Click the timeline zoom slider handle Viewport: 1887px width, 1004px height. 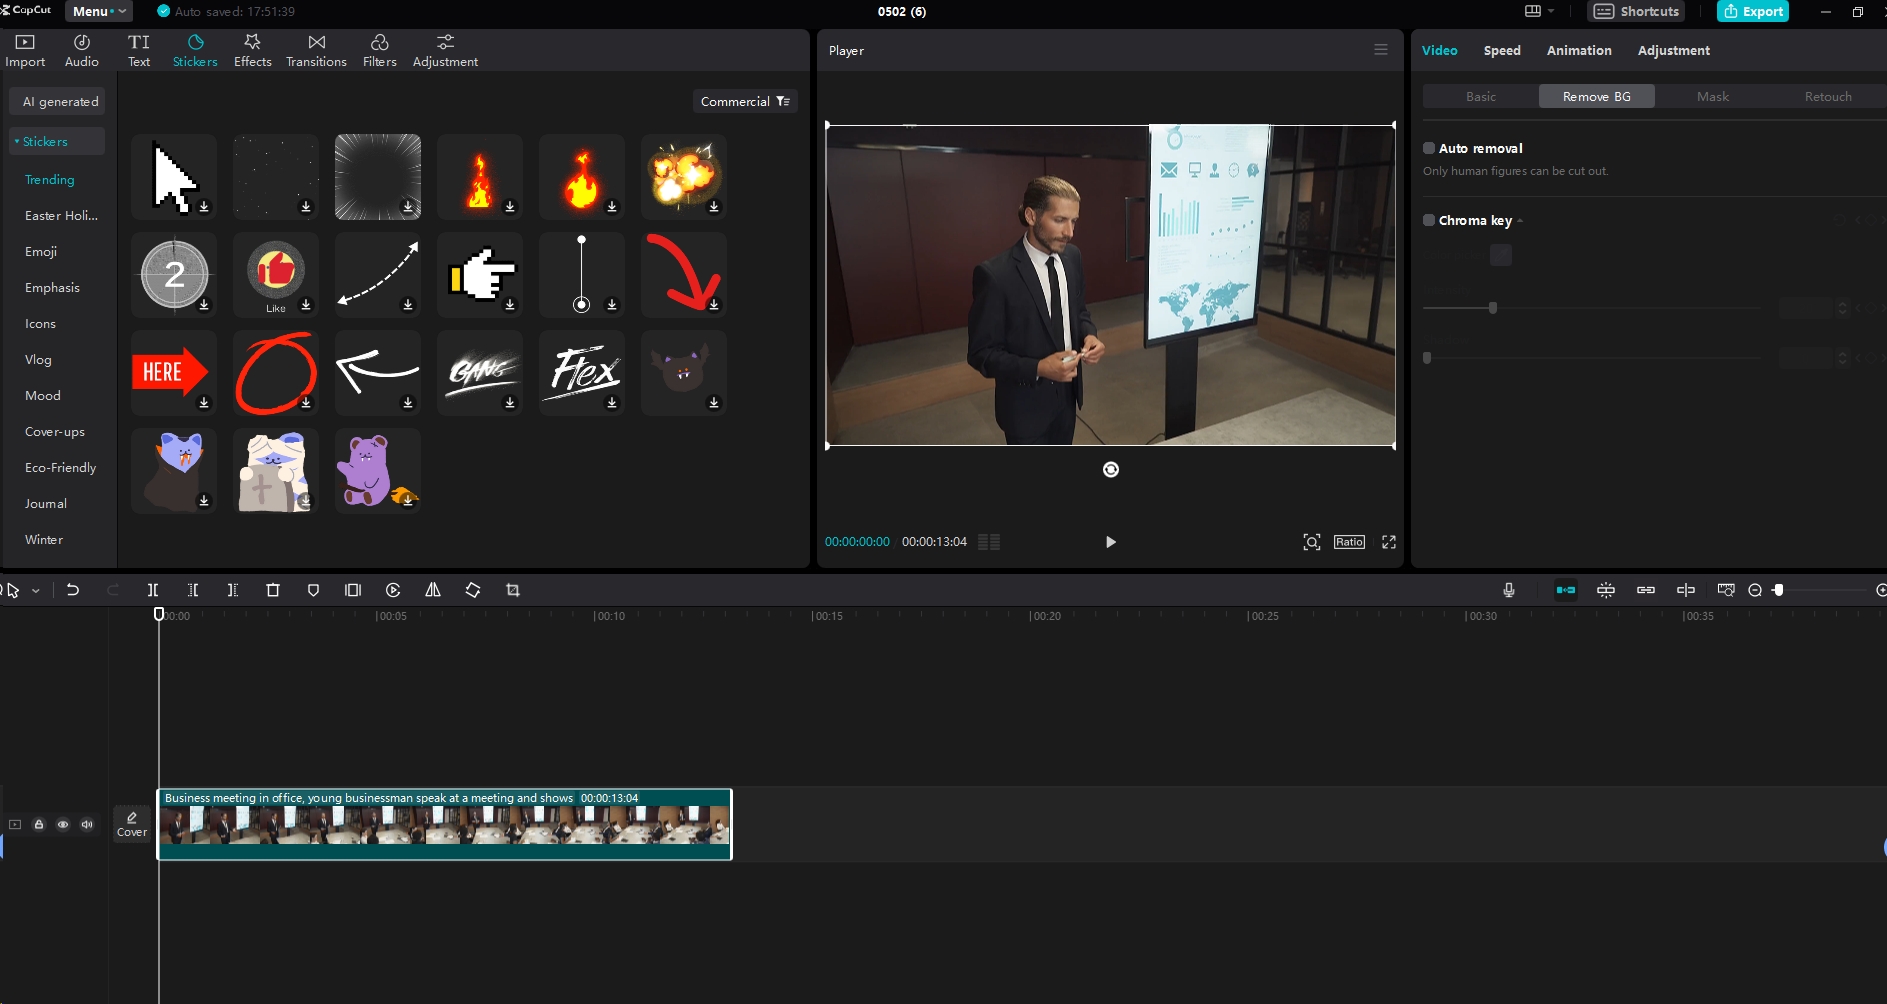1778,590
